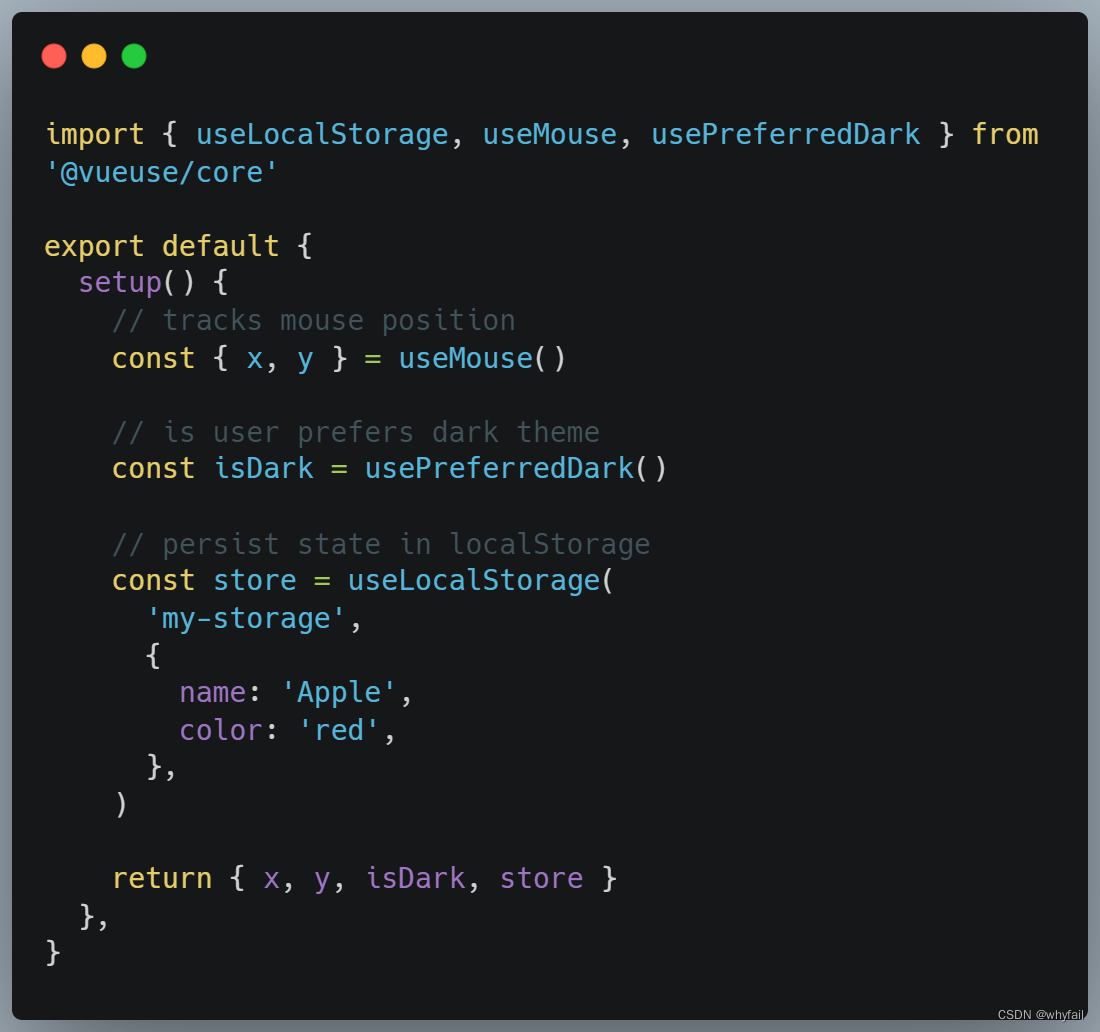Click the red close window dot
Screen dimensions: 1100x1032
pyautogui.click(x=54, y=56)
